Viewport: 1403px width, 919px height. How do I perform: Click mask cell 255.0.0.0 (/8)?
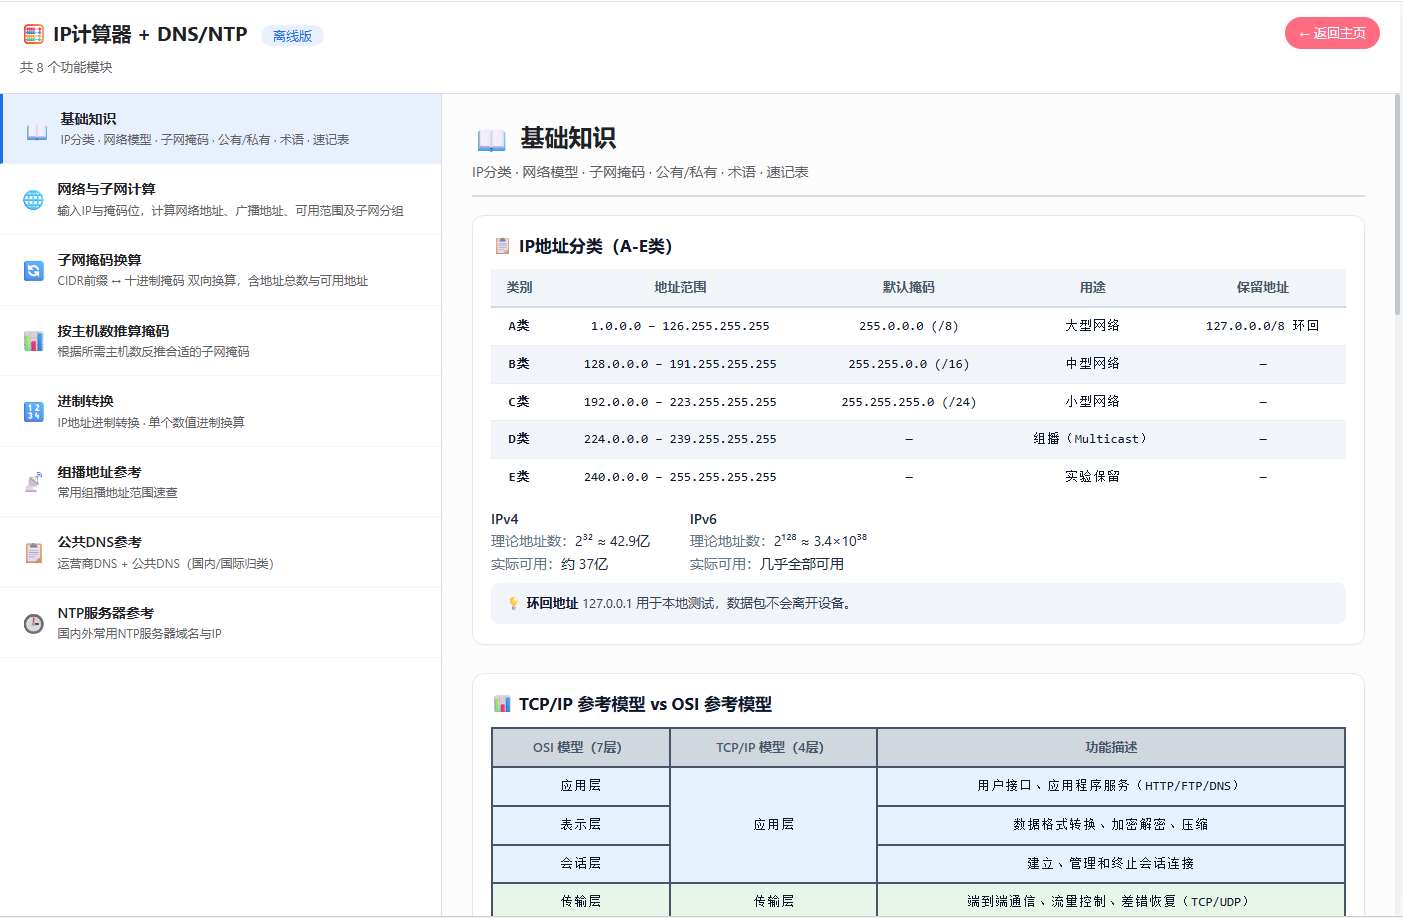(x=908, y=326)
